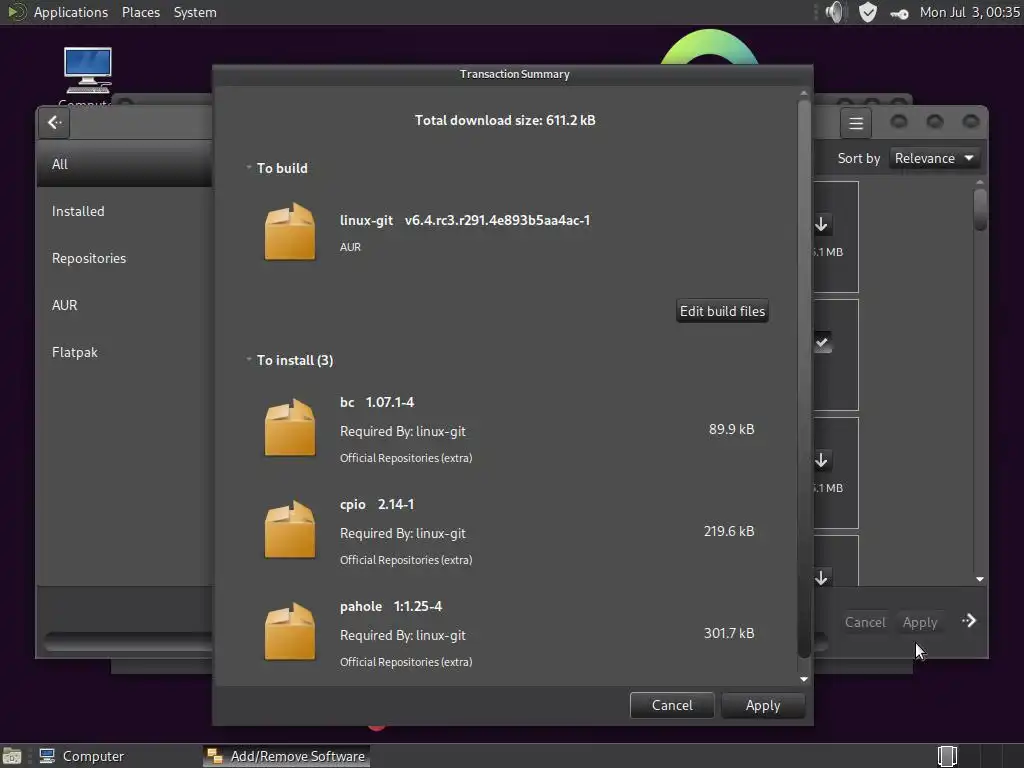Click the Transaction Summary vertical scrollbar
Image resolution: width=1024 pixels, height=768 pixels.
pos(804,379)
